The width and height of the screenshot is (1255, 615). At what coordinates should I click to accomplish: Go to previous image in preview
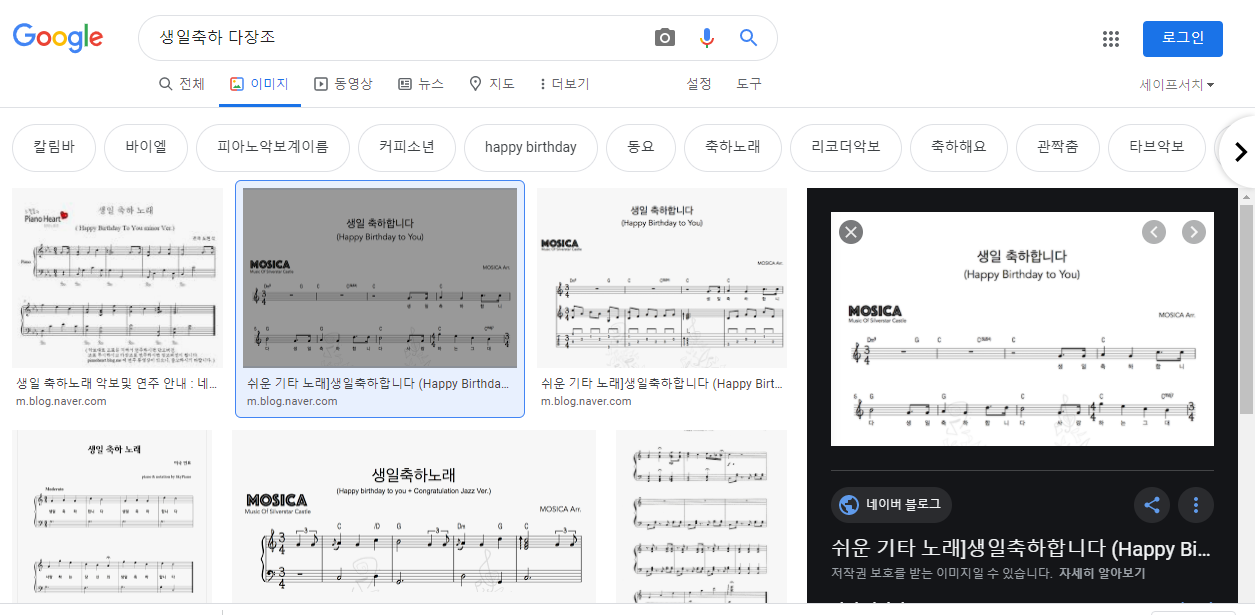1154,232
